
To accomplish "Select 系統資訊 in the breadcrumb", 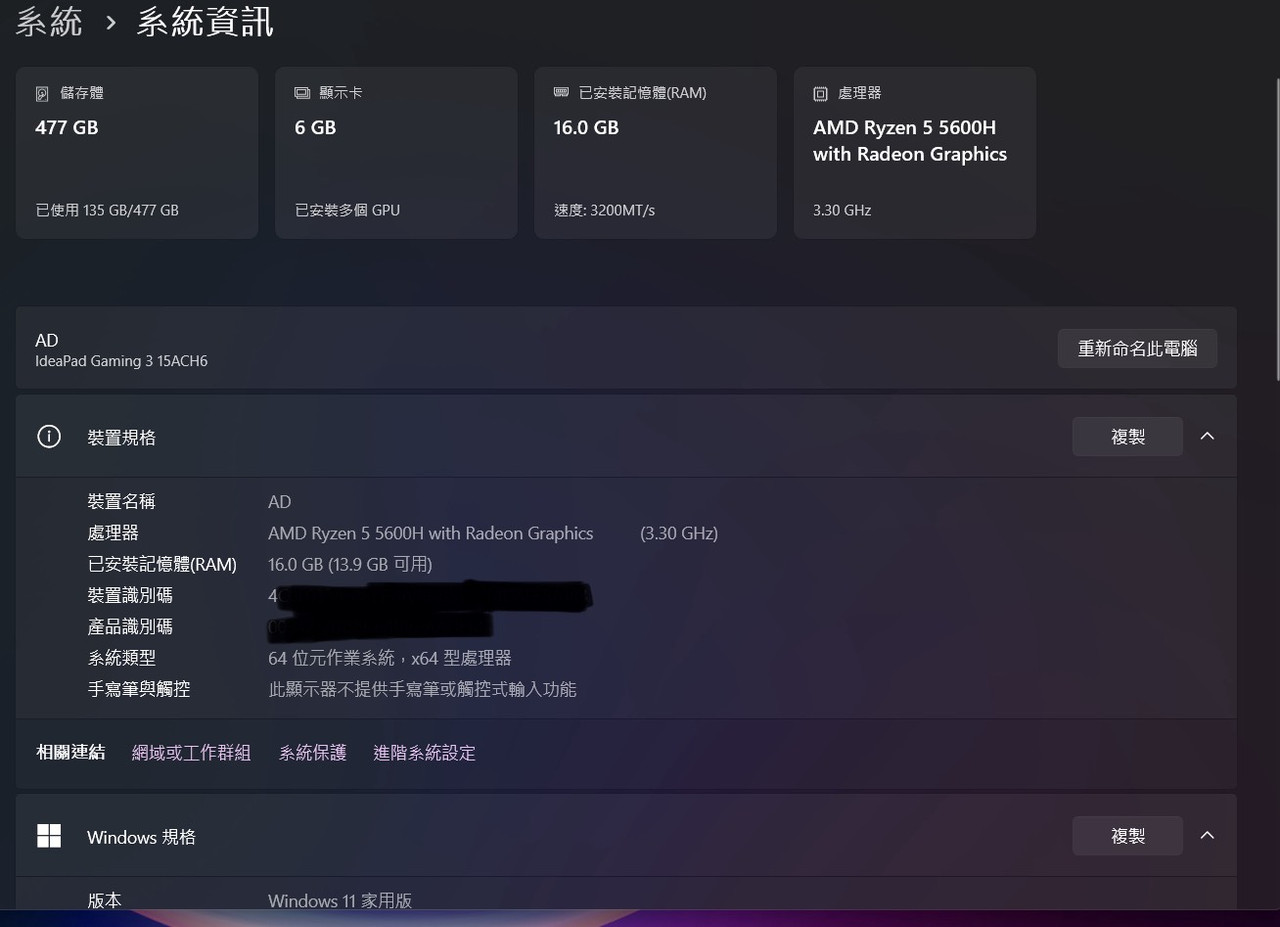I will [204, 21].
